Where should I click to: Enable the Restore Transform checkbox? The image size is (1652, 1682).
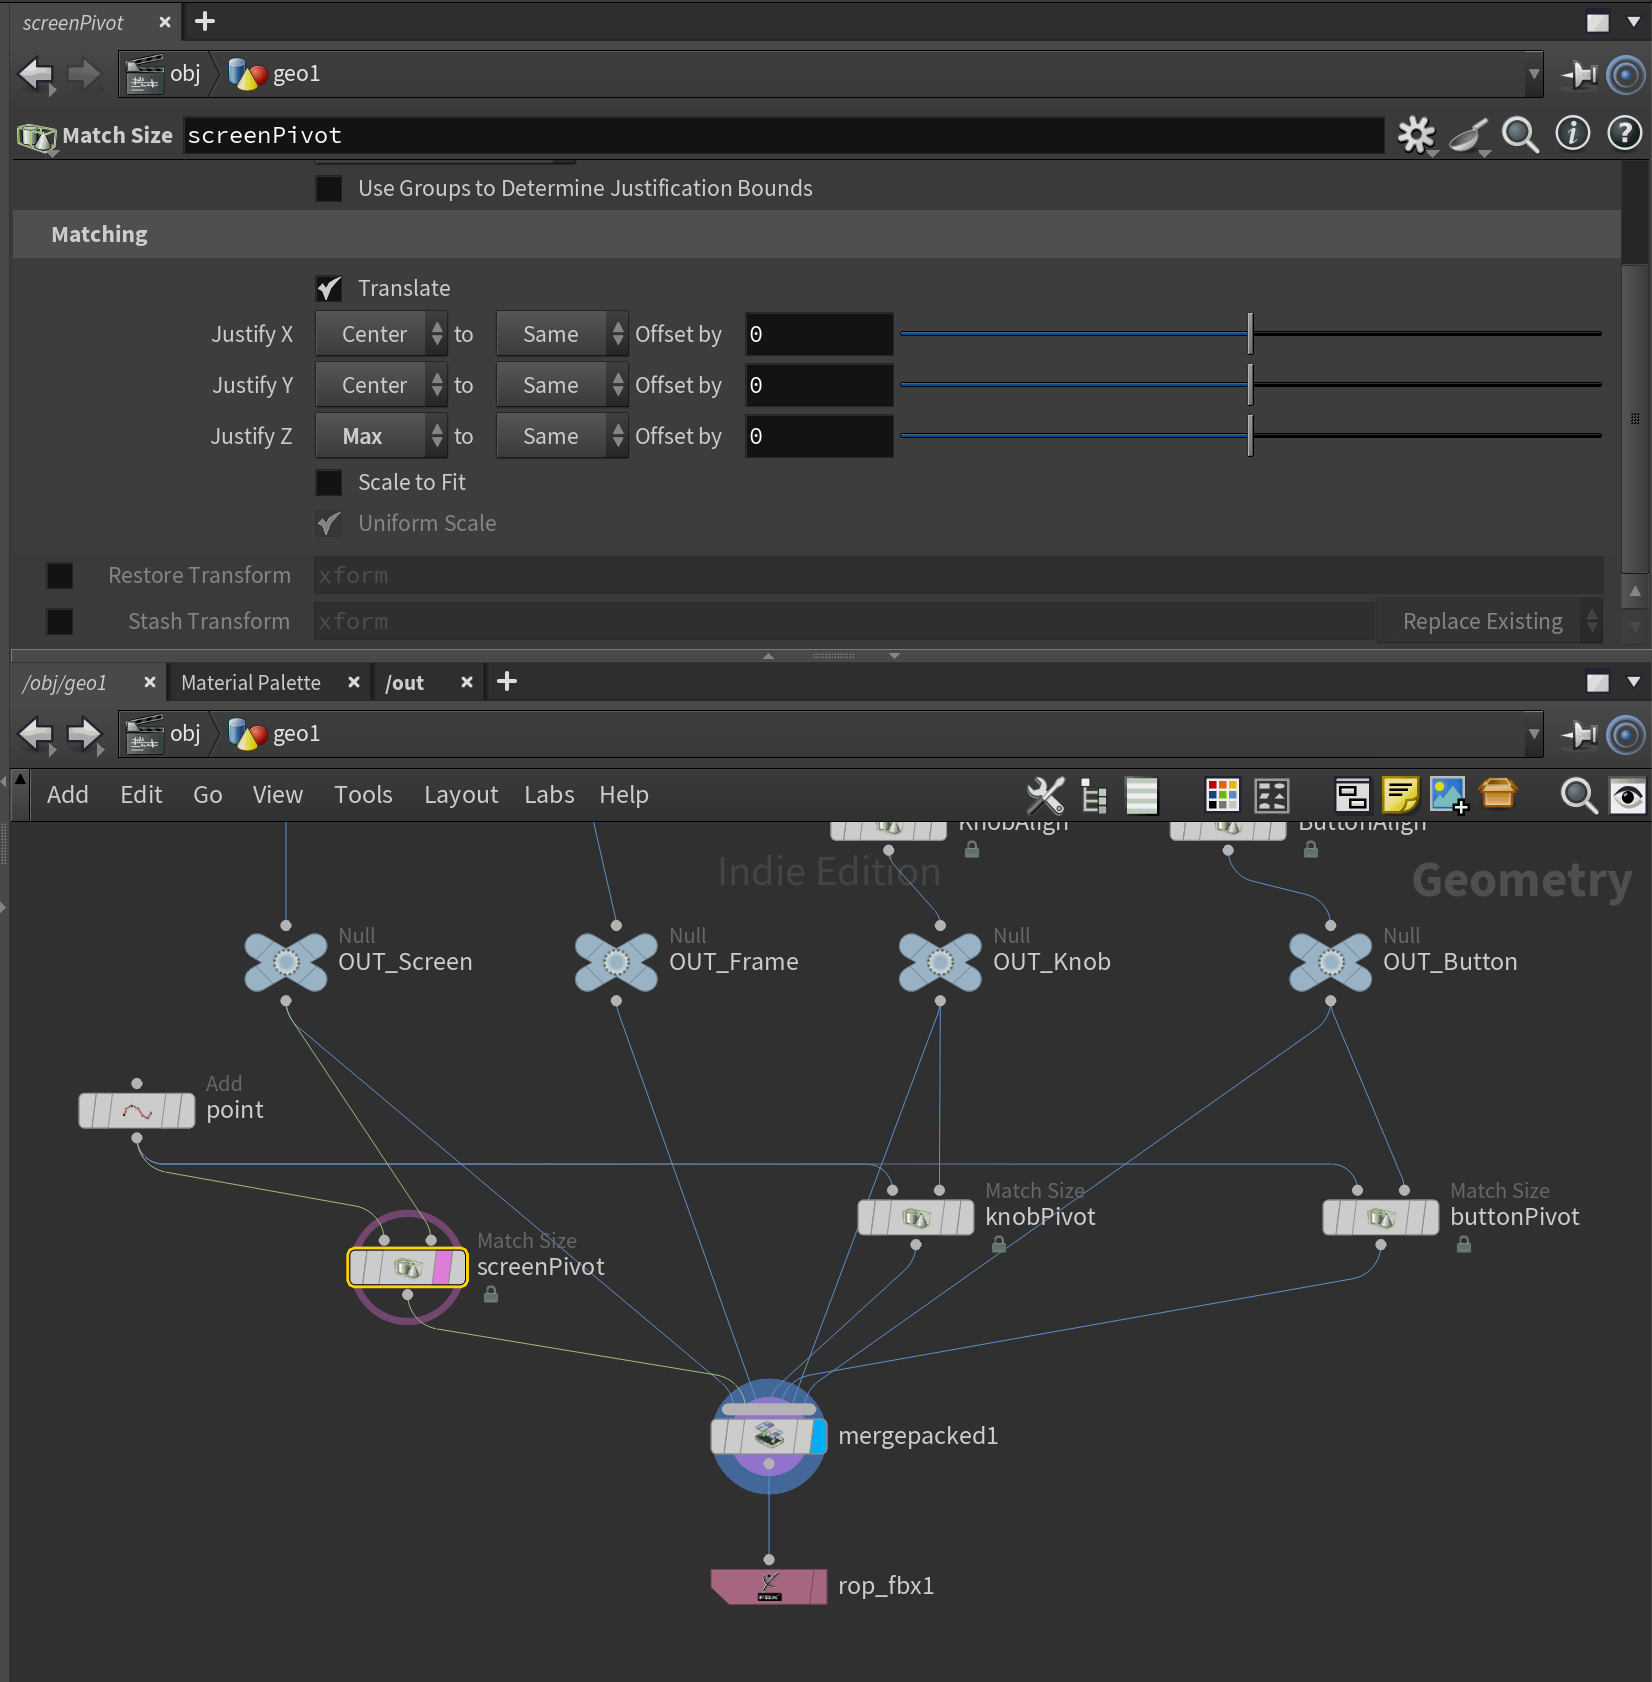60,576
